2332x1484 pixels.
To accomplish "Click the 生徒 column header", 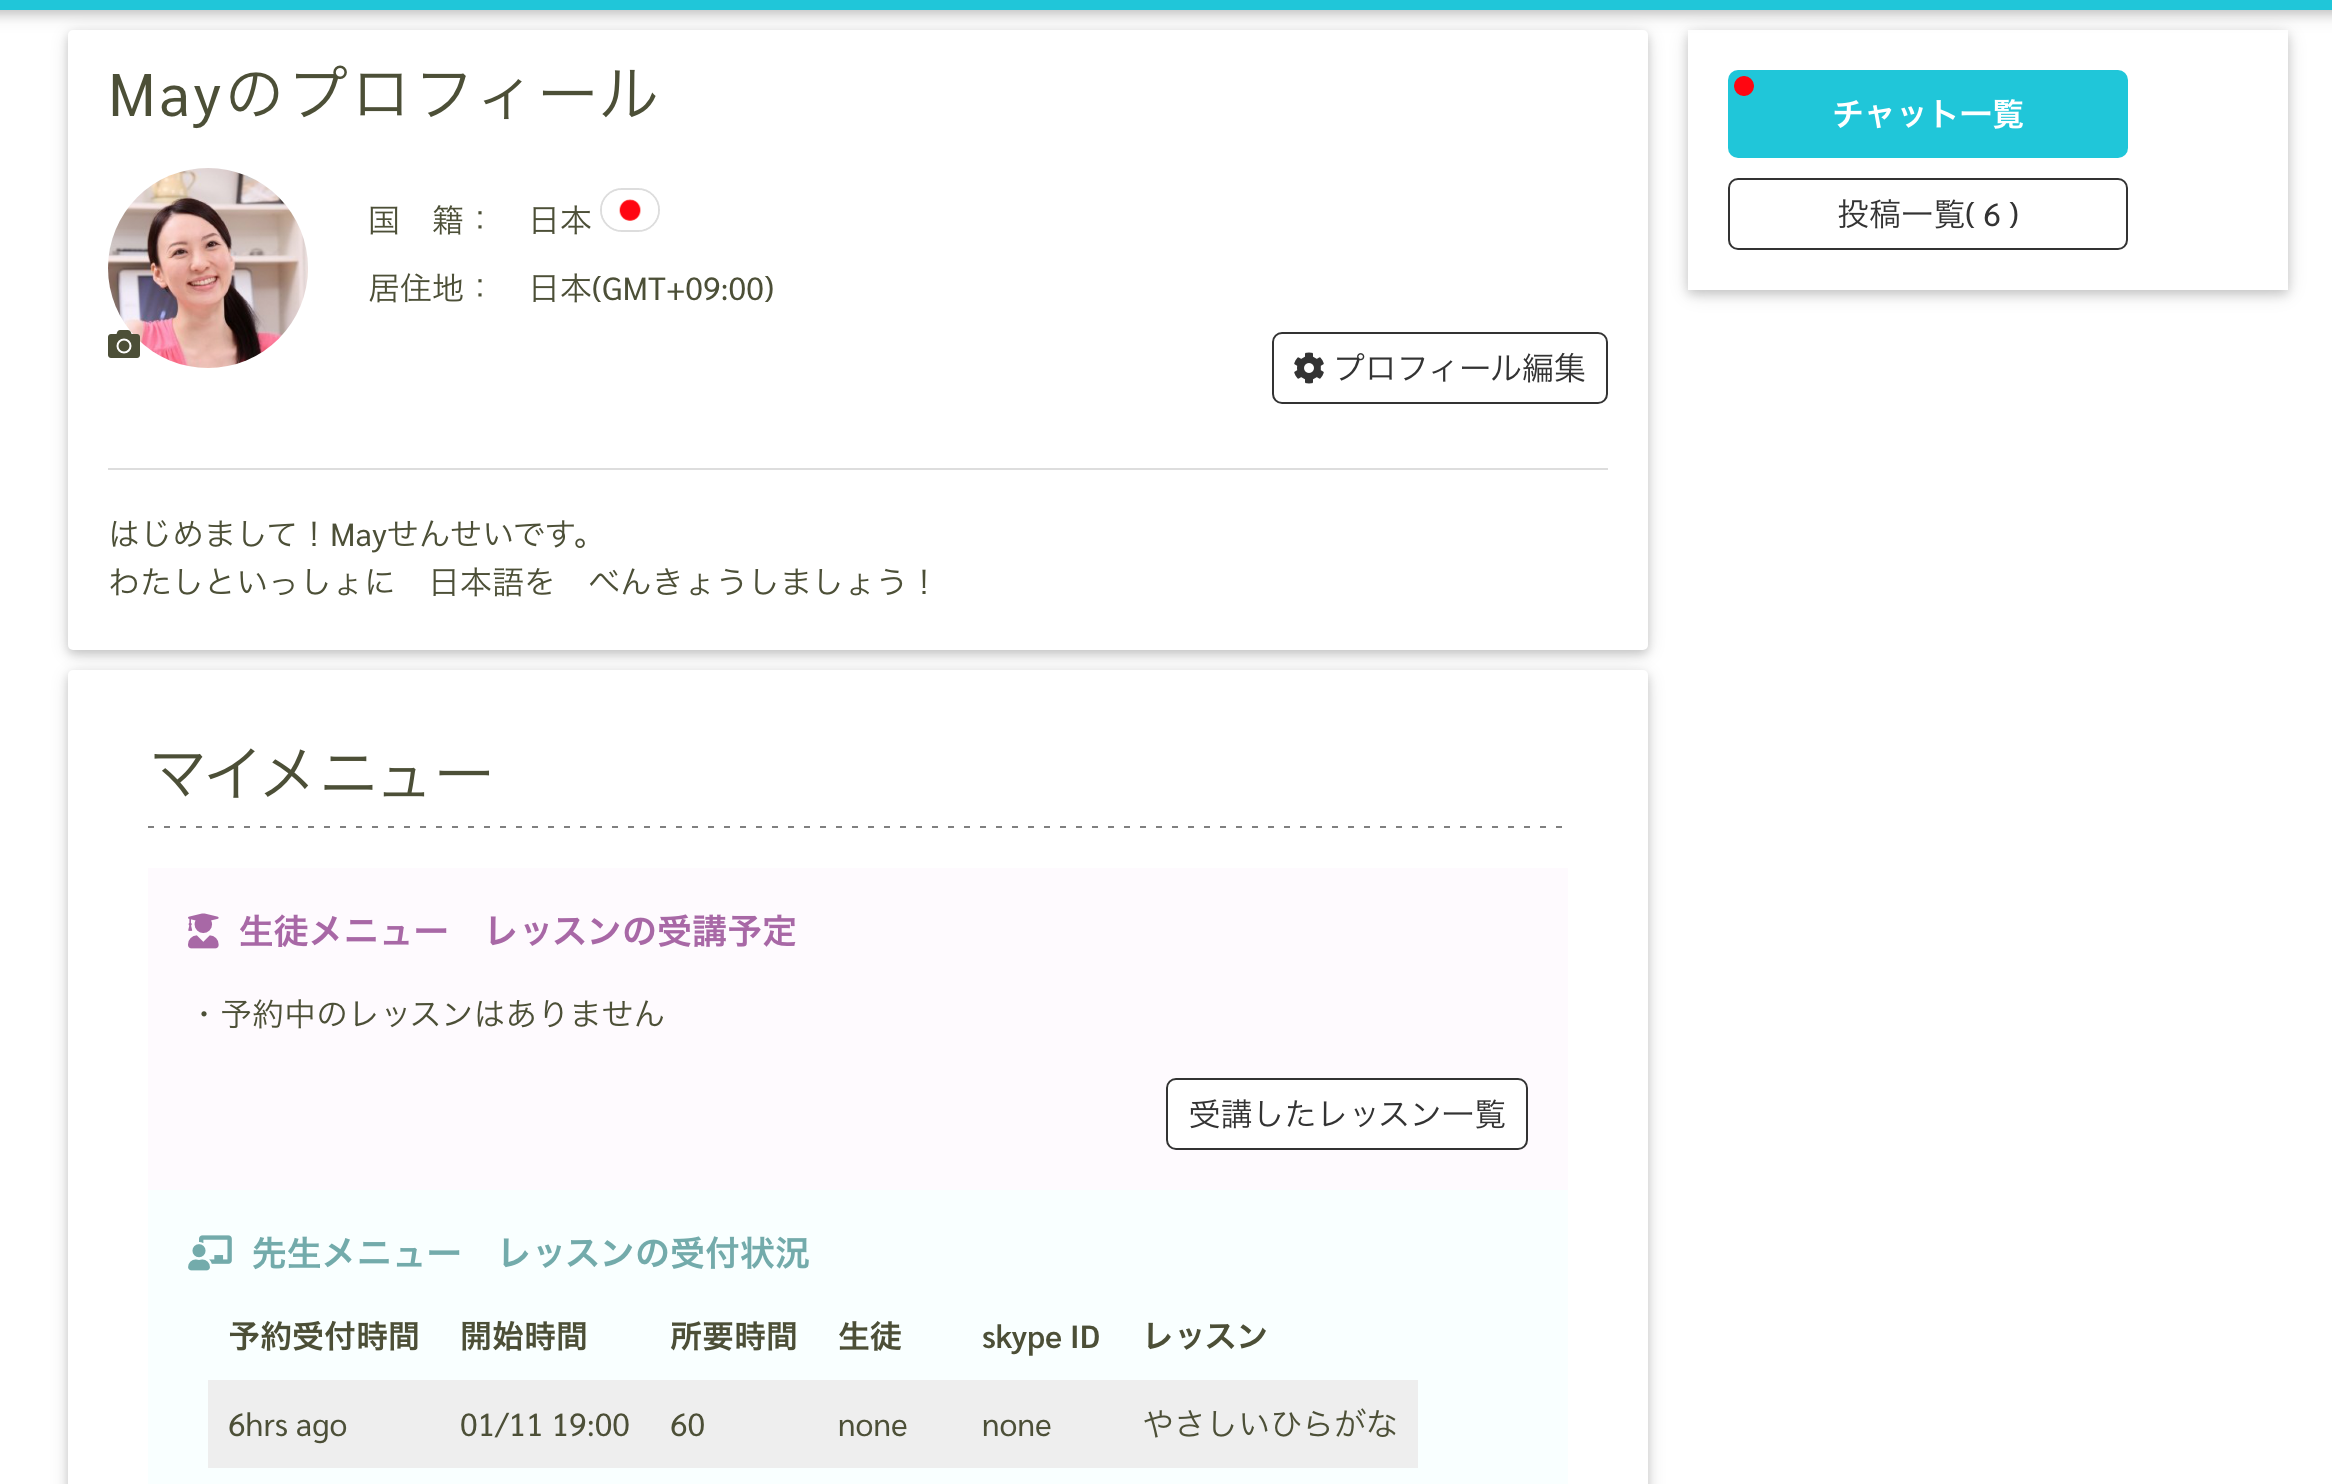I will pyautogui.click(x=870, y=1337).
